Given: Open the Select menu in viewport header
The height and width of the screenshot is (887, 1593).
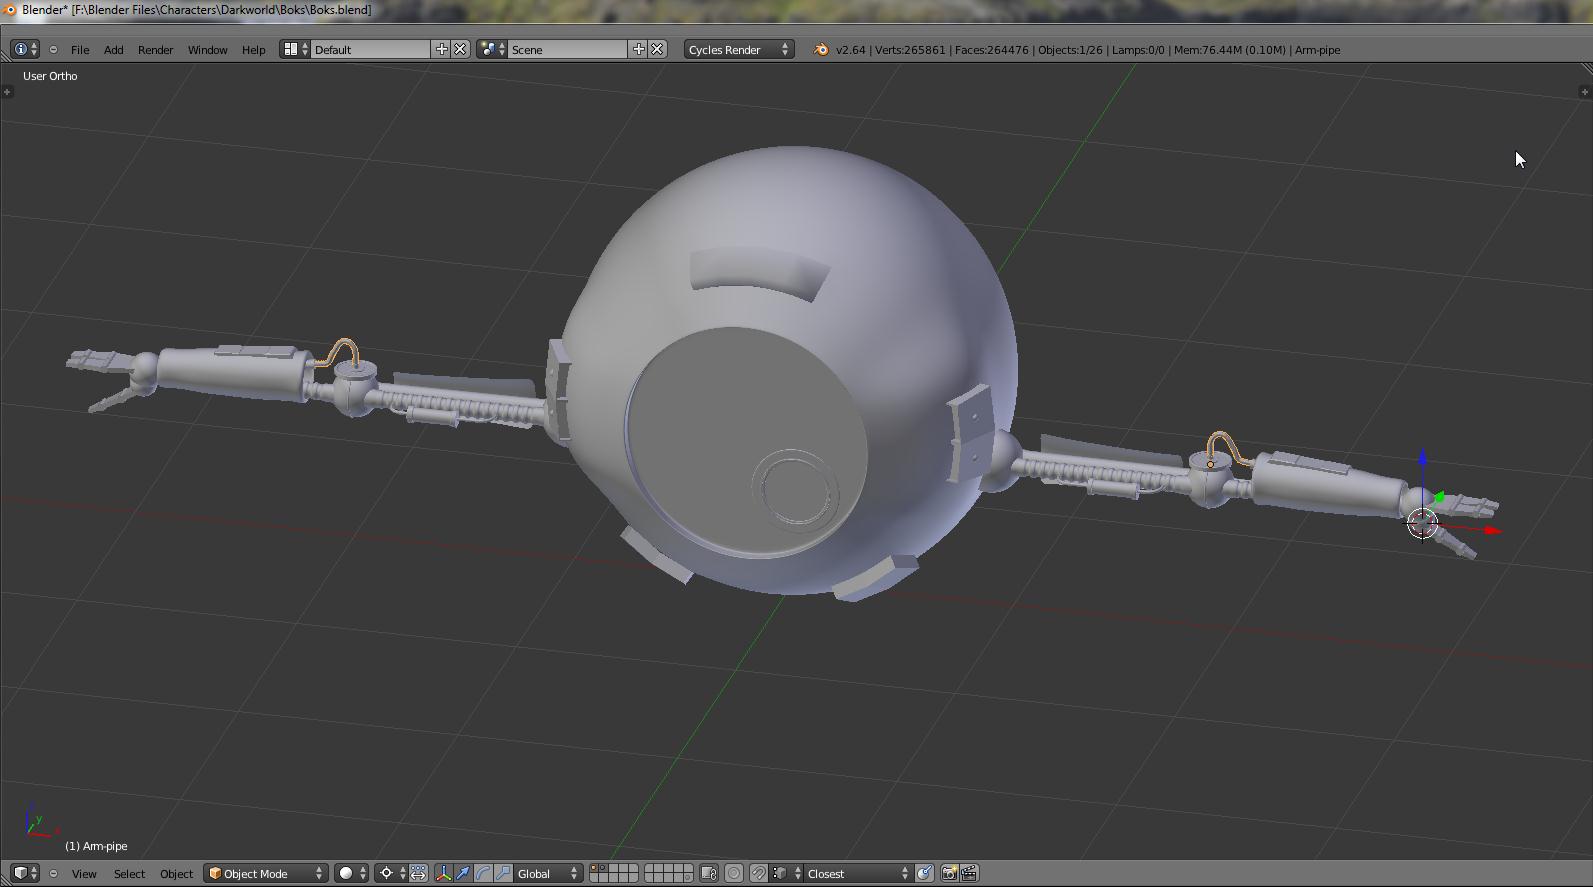Looking at the screenshot, I should point(129,873).
